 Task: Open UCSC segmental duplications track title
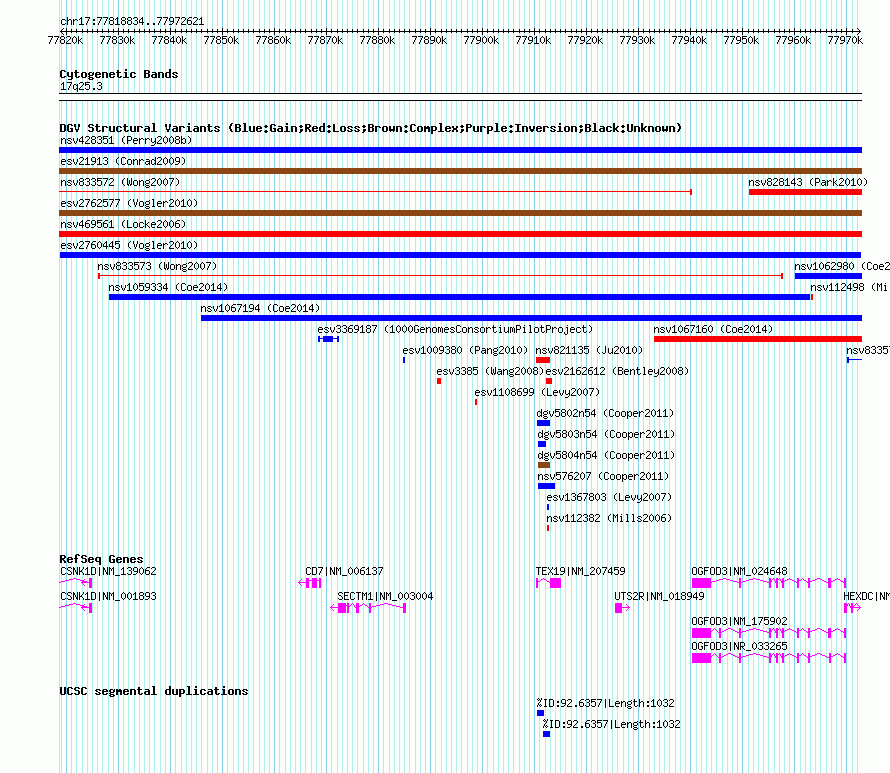pyautogui.click(x=154, y=691)
